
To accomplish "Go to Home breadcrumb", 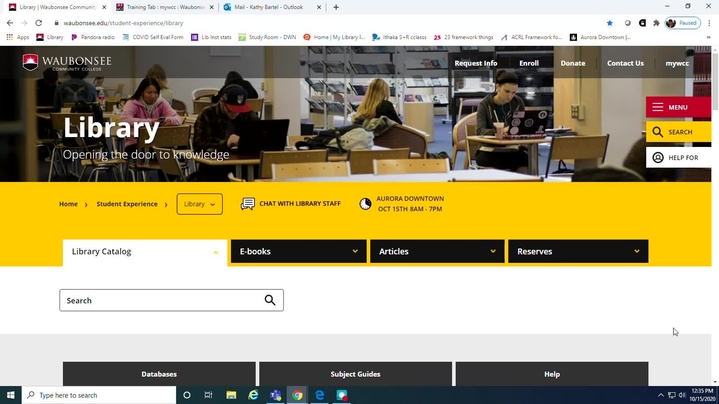I will [68, 204].
